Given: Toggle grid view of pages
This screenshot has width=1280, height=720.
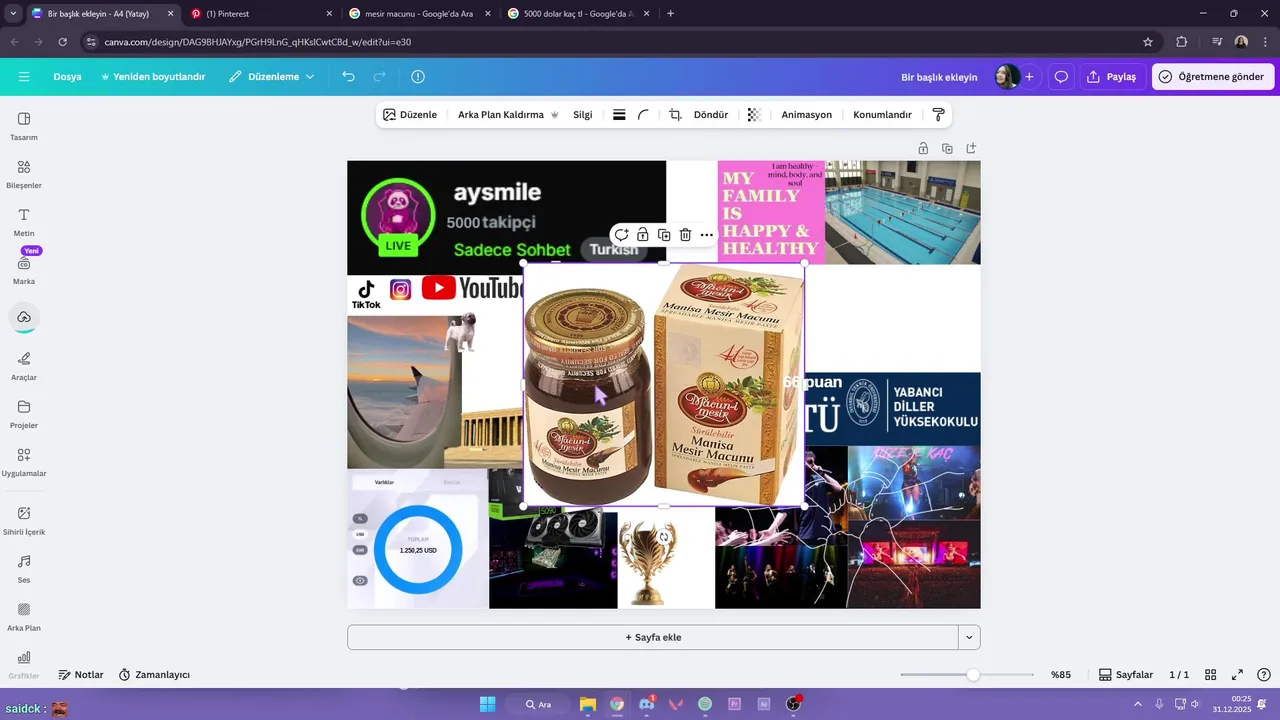Looking at the screenshot, I should click(x=1210, y=675).
